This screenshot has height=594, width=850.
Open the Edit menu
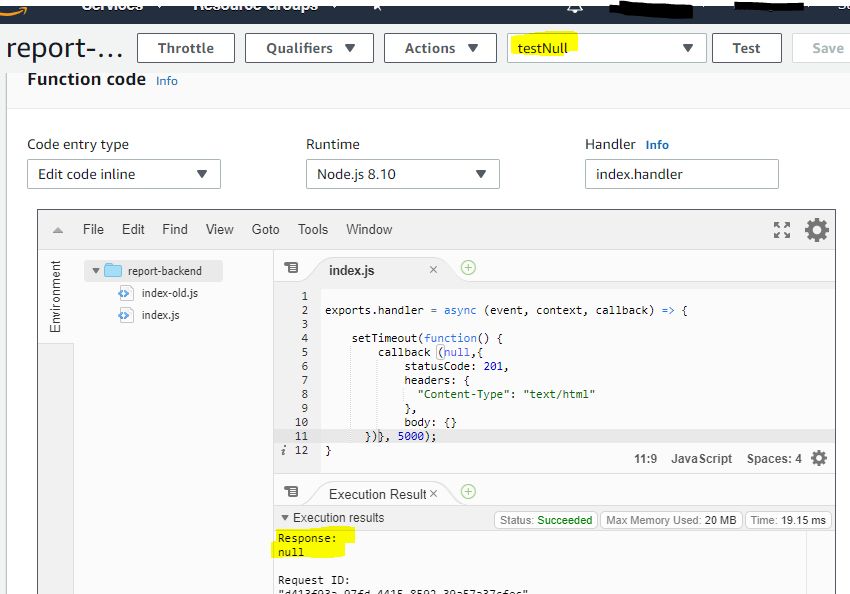tap(133, 229)
